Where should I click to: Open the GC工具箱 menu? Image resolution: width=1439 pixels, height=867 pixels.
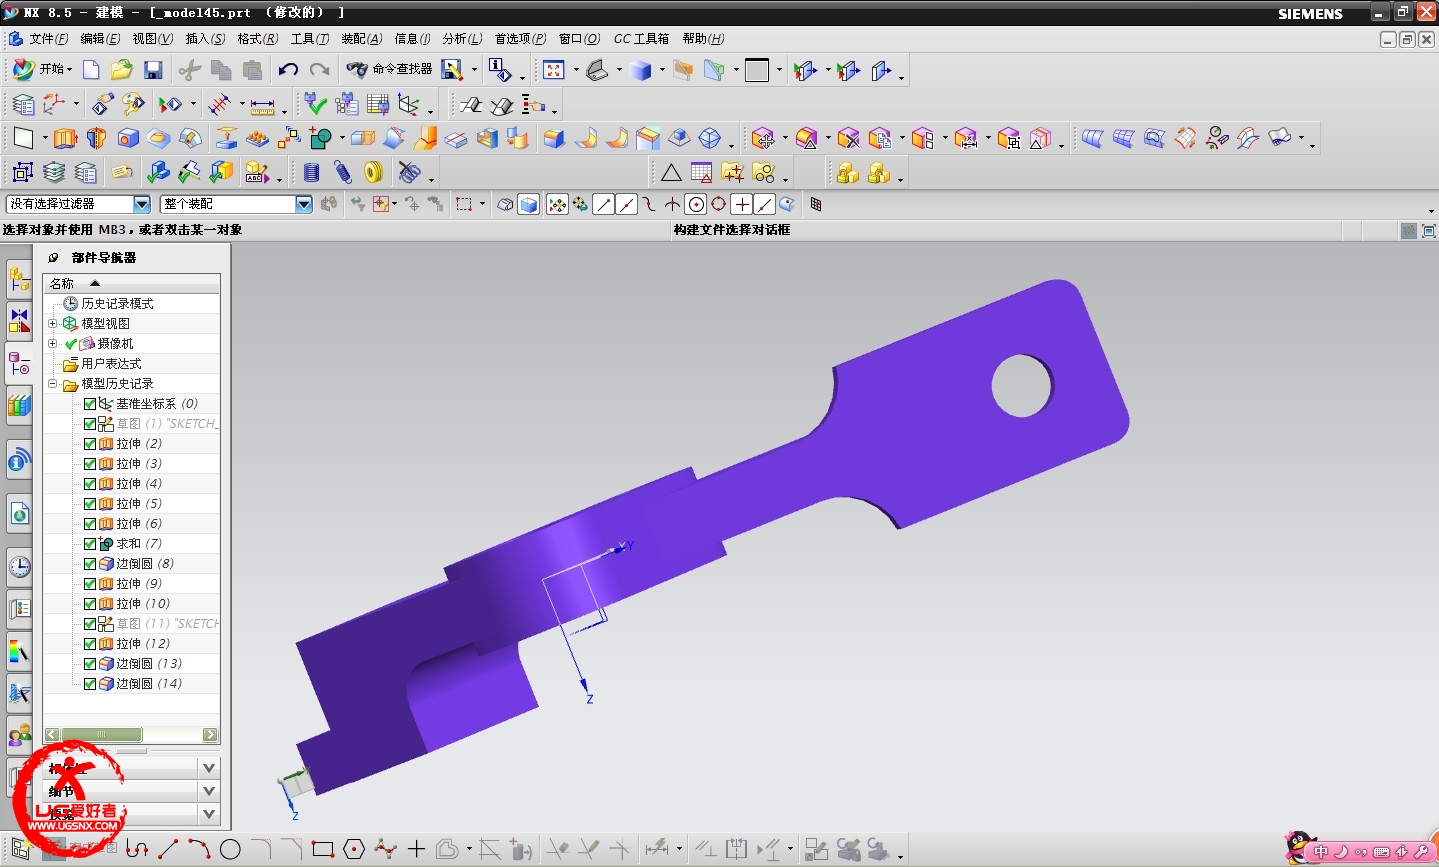coord(641,39)
